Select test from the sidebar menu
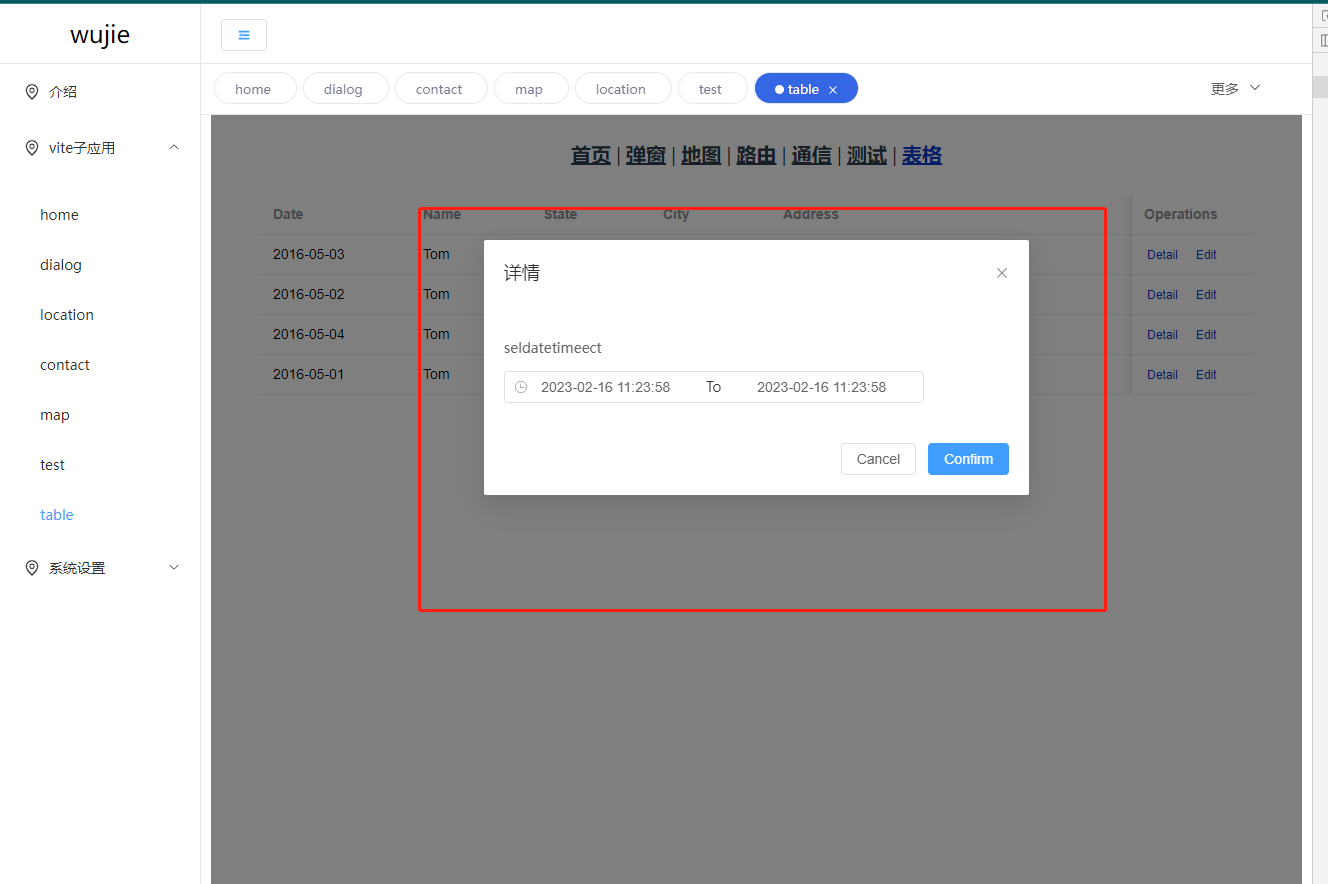This screenshot has width=1328, height=884. (x=52, y=464)
